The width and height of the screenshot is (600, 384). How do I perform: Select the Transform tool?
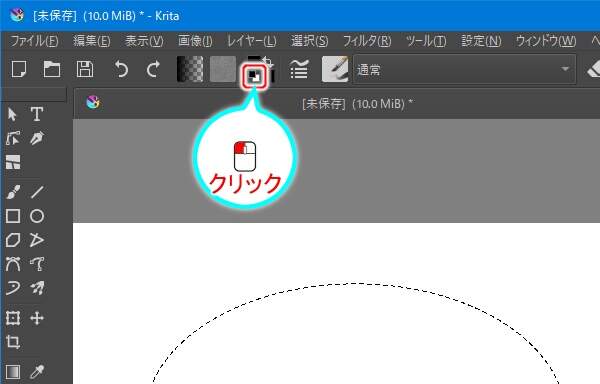[x=13, y=318]
